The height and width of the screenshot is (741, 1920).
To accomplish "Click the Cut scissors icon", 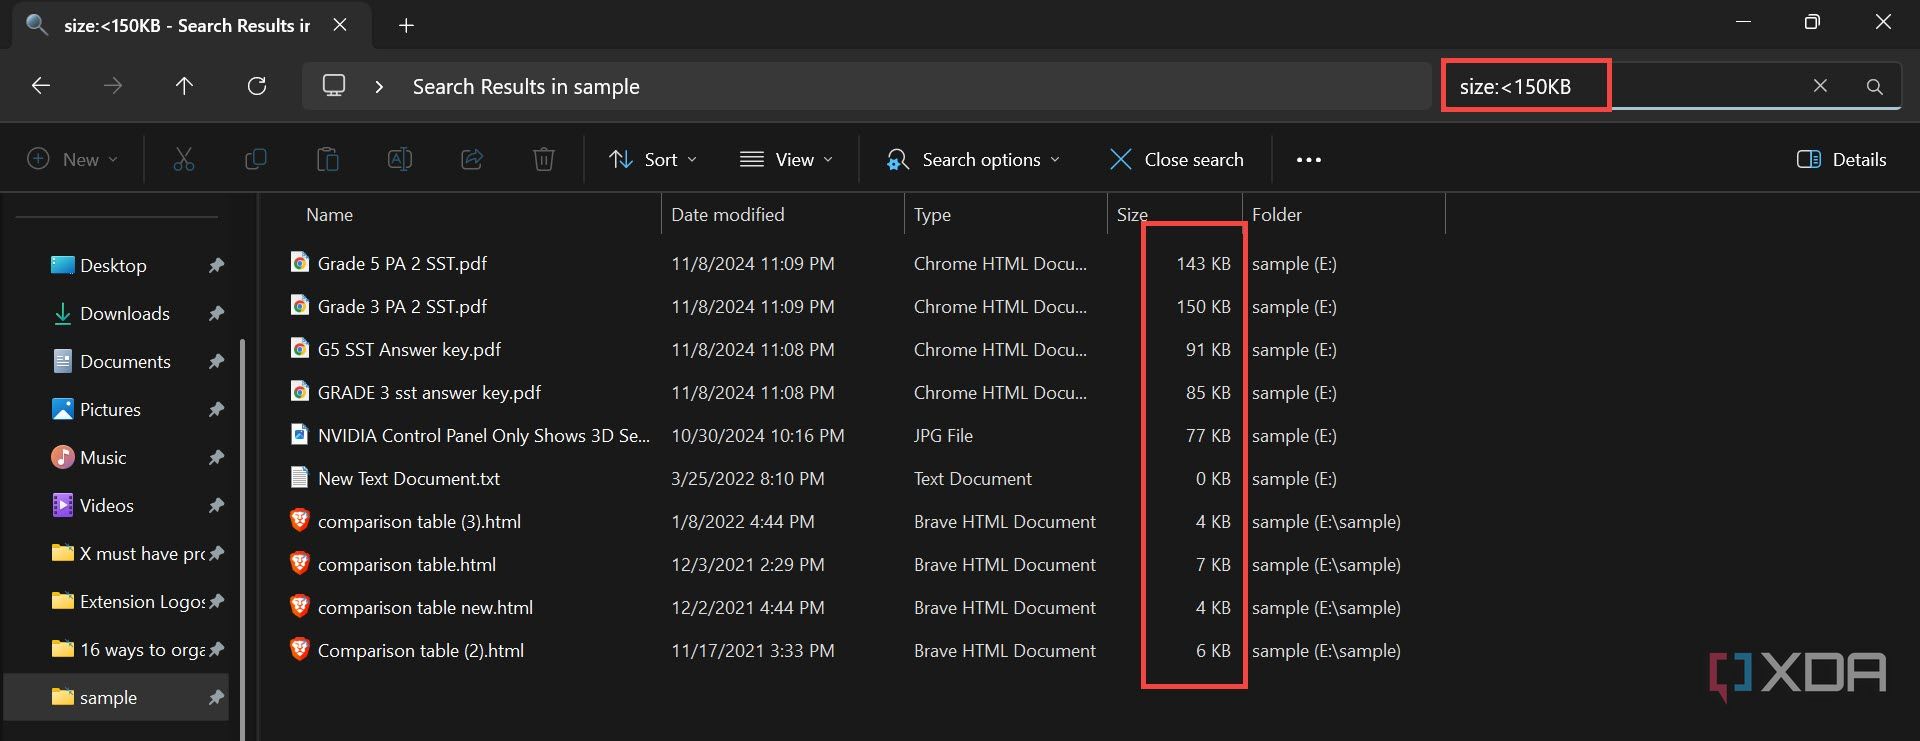I will point(184,159).
